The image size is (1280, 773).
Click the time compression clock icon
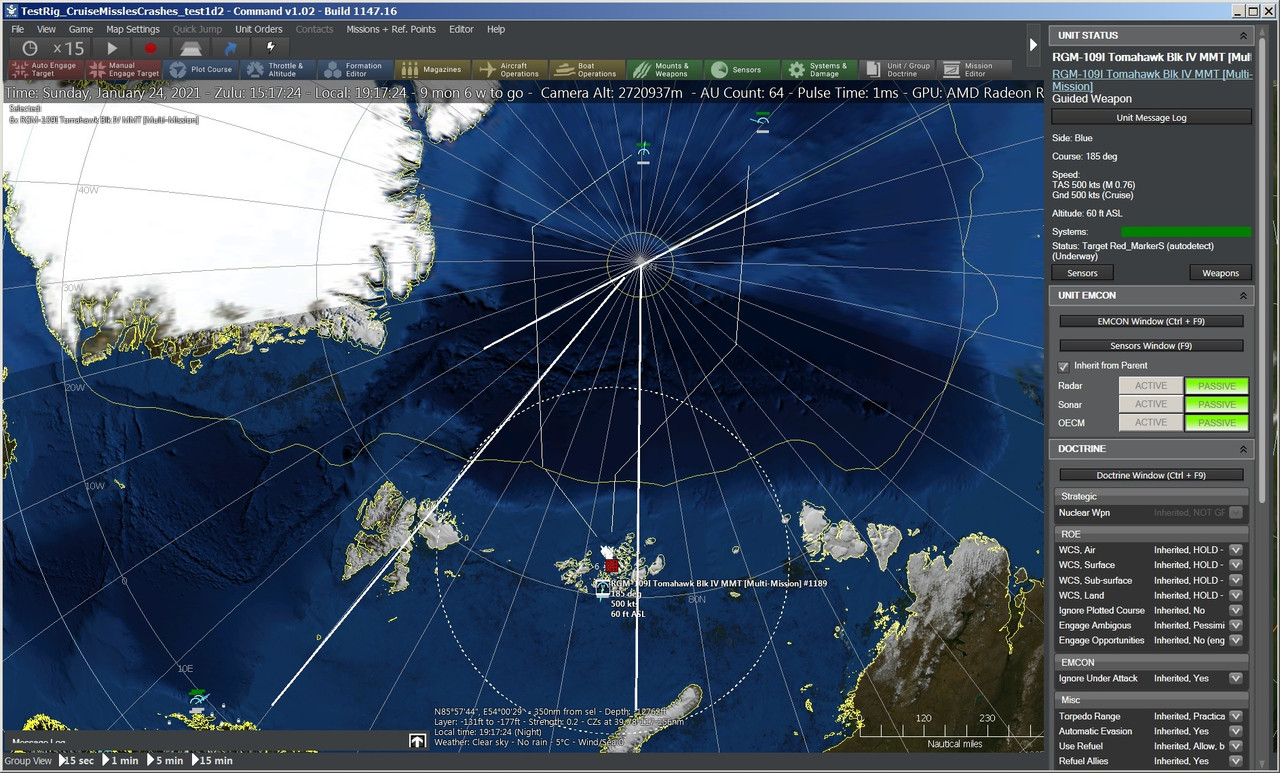pyautogui.click(x=30, y=48)
